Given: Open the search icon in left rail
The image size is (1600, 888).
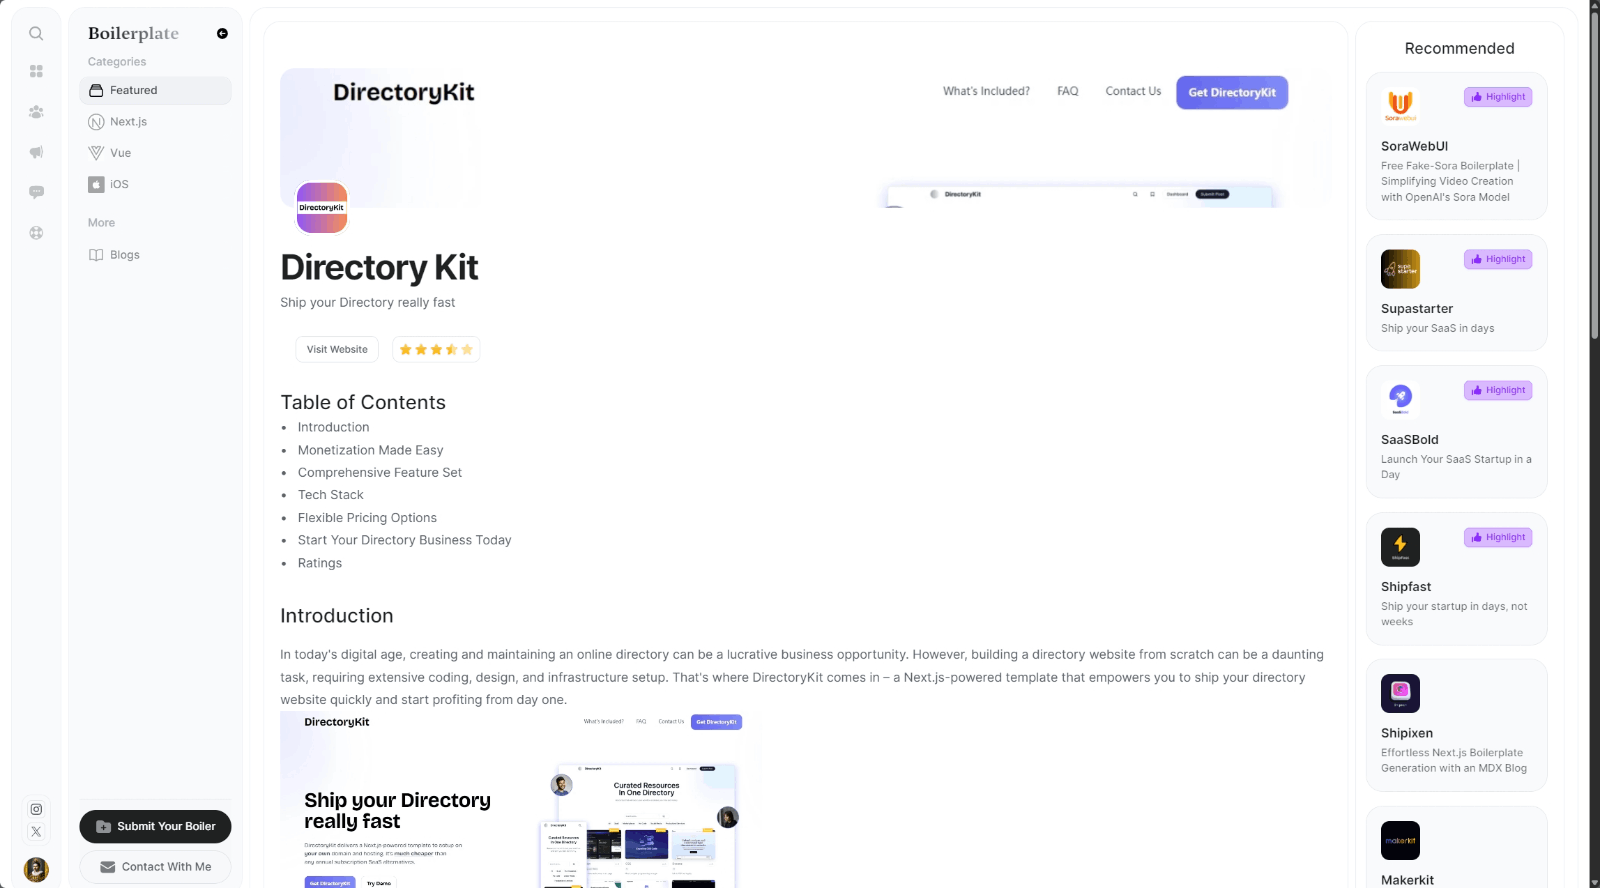Looking at the screenshot, I should pyautogui.click(x=36, y=33).
